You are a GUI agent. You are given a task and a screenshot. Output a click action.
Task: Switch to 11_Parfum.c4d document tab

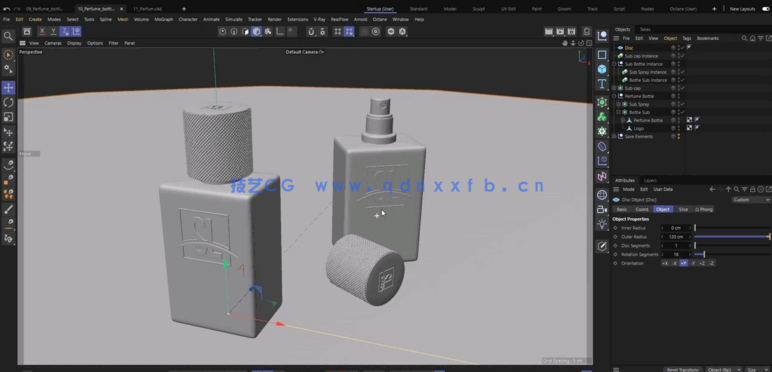(148, 9)
